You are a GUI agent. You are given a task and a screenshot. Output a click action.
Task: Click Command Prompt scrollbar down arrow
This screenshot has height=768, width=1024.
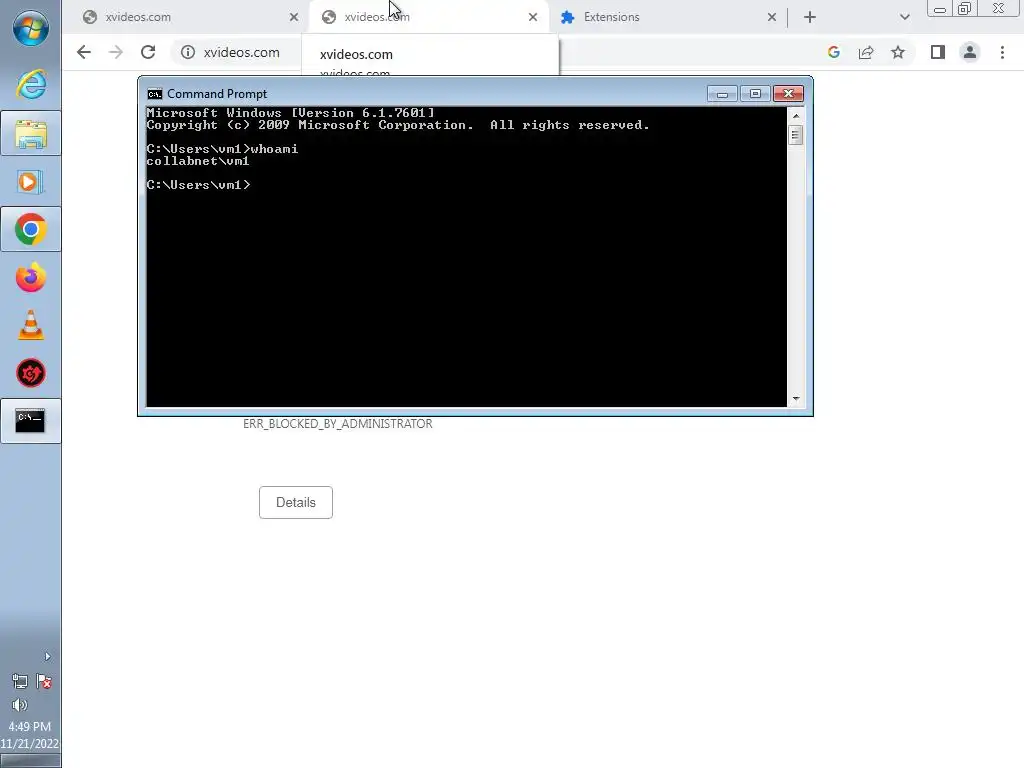click(x=795, y=398)
